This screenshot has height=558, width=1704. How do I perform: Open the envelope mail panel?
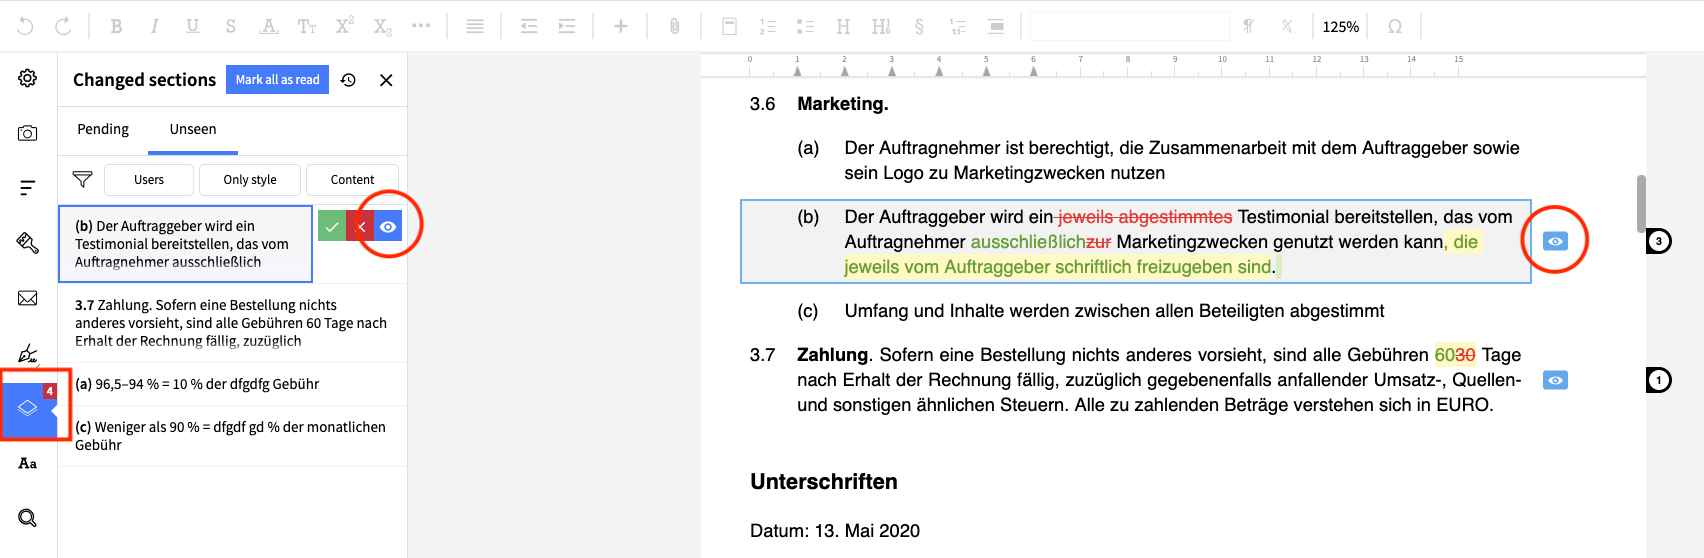coord(28,298)
